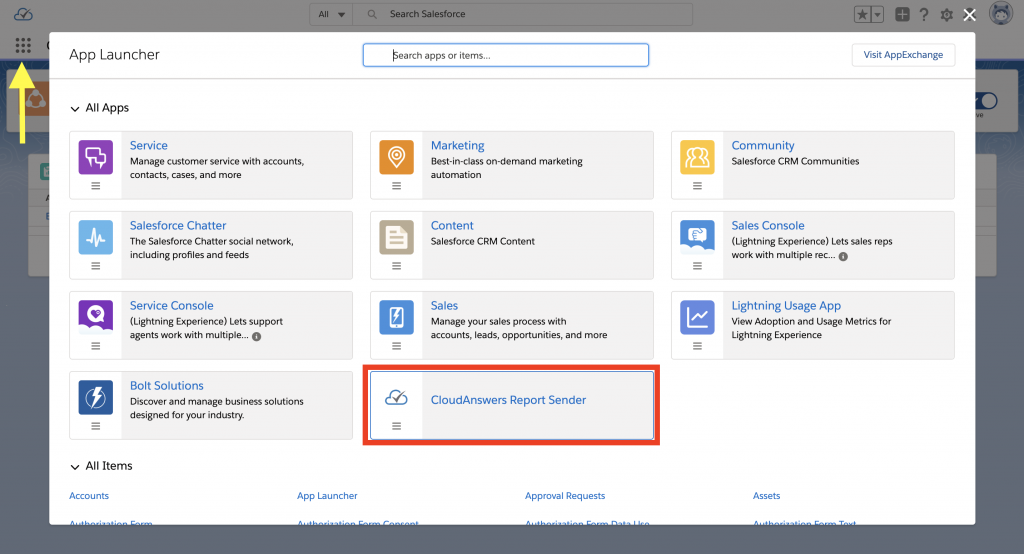Click the drag handle under Community icon

(x=697, y=186)
